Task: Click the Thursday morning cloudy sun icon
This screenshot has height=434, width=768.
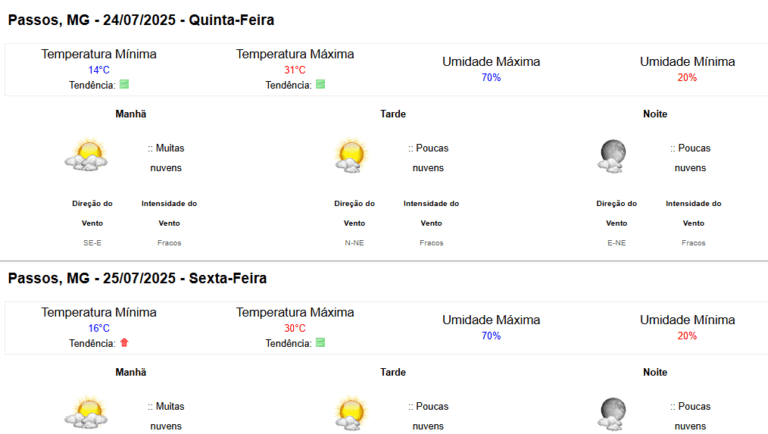Action: 87,154
